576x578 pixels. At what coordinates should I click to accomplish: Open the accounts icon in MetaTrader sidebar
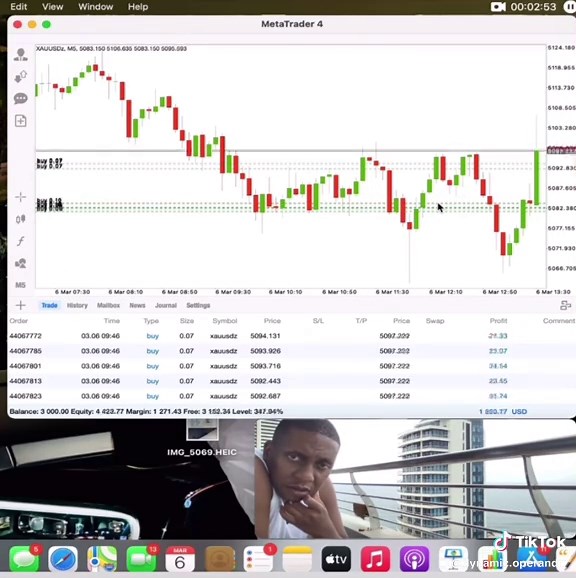(21, 55)
